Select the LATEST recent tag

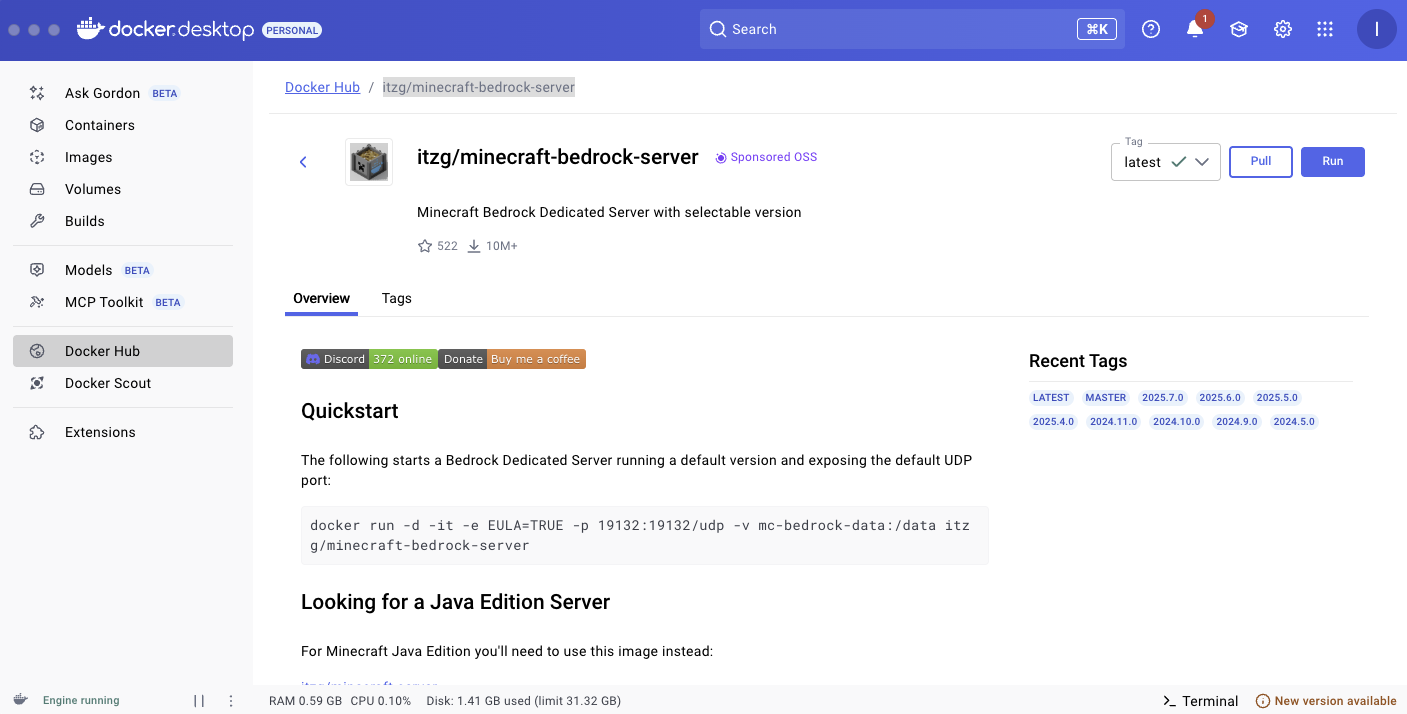coord(1051,398)
